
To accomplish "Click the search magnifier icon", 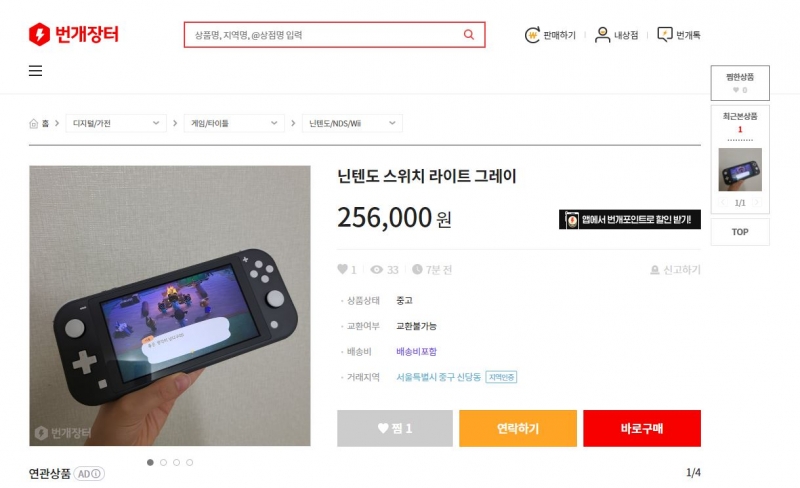I will pos(468,35).
